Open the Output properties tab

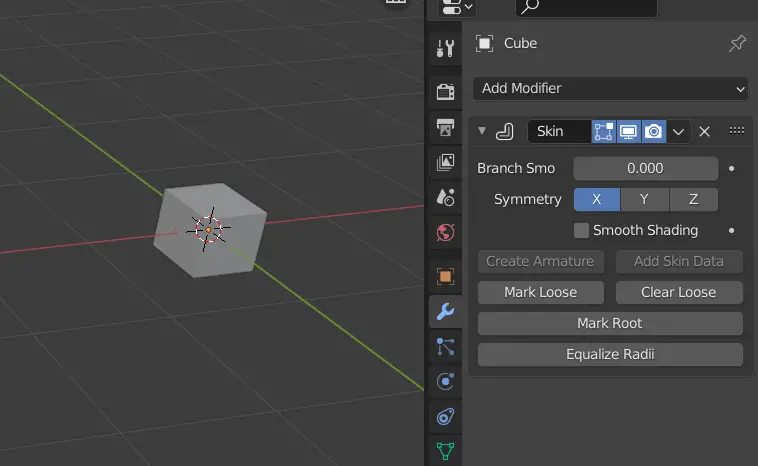click(x=445, y=127)
